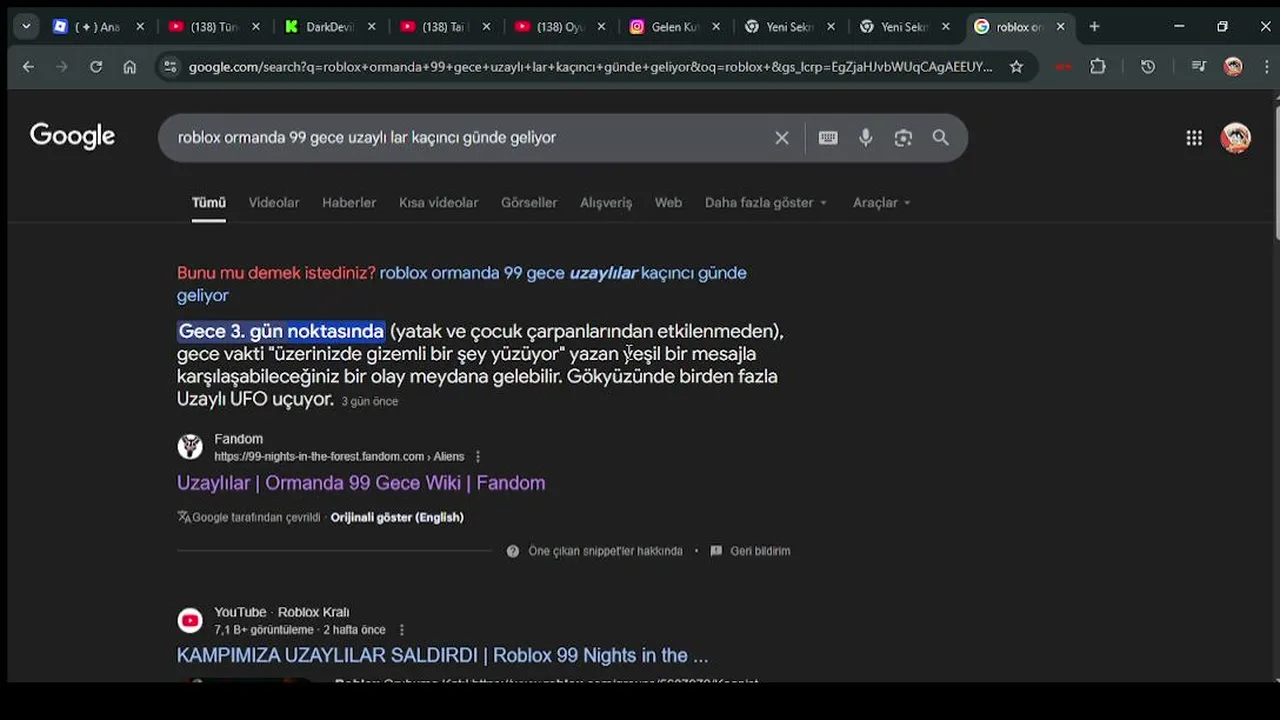The height and width of the screenshot is (720, 1280).
Task: Open Uzaylılar Ormanda 99 Gece Wiki link
Action: click(361, 483)
